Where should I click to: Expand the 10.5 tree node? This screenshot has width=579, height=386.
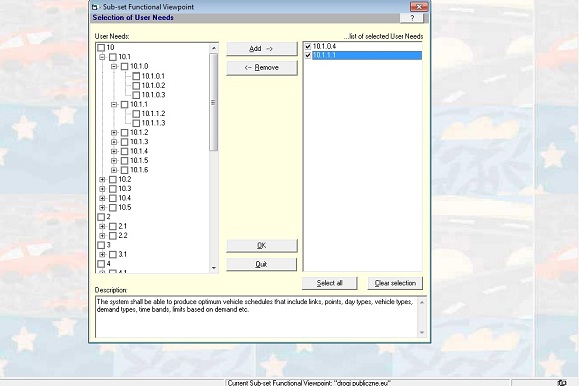pos(102,208)
